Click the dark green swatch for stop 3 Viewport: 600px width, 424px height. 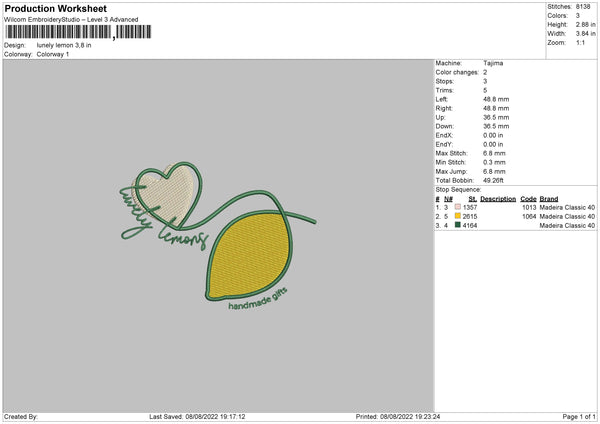click(457, 225)
